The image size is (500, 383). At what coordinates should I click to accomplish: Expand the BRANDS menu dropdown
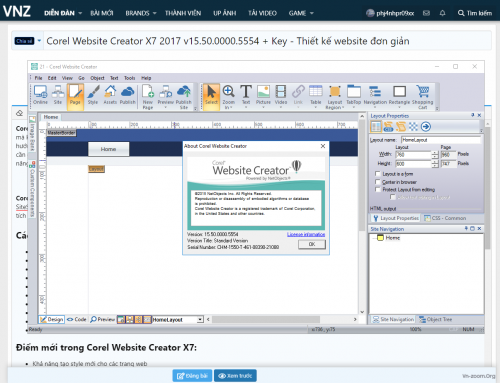pyautogui.click(x=154, y=13)
